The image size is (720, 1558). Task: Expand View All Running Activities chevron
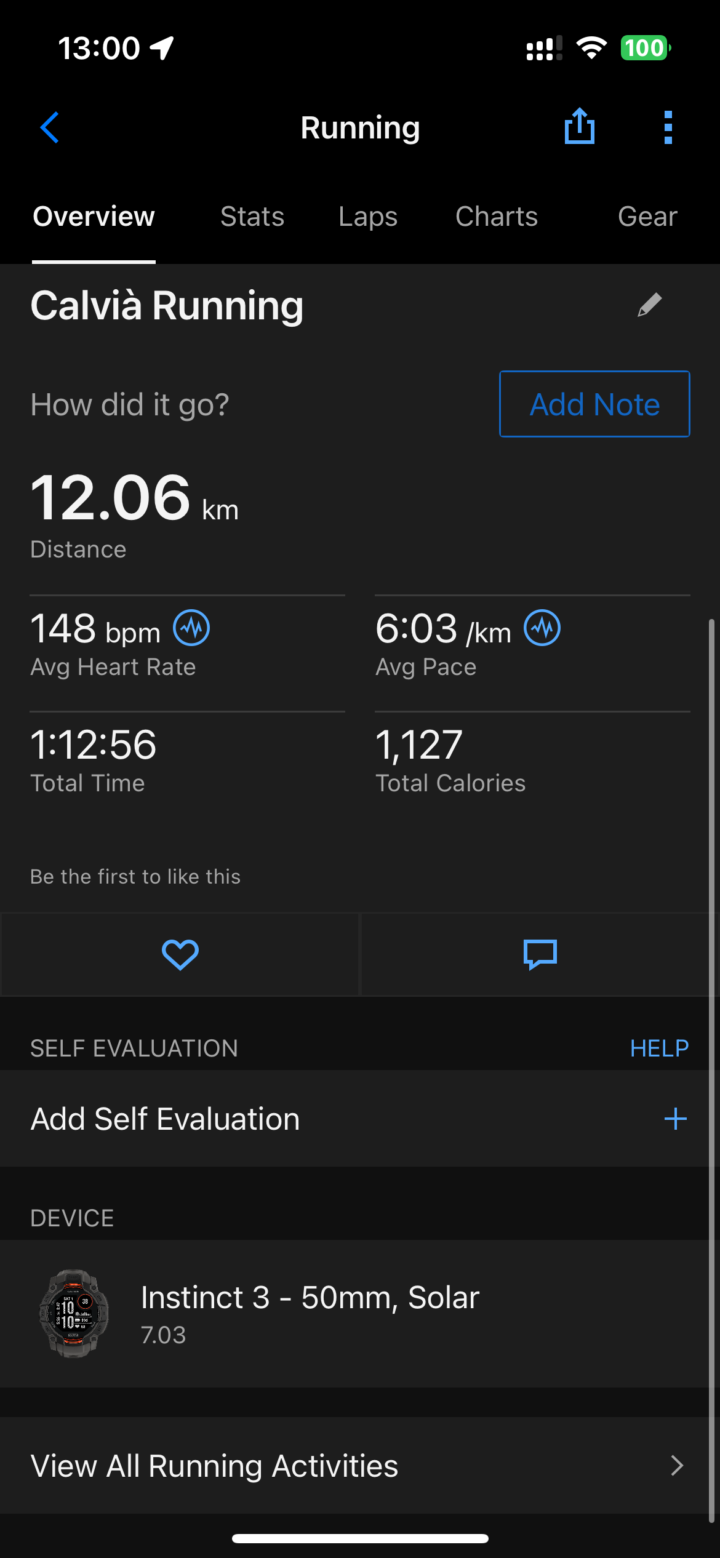coord(677,1466)
